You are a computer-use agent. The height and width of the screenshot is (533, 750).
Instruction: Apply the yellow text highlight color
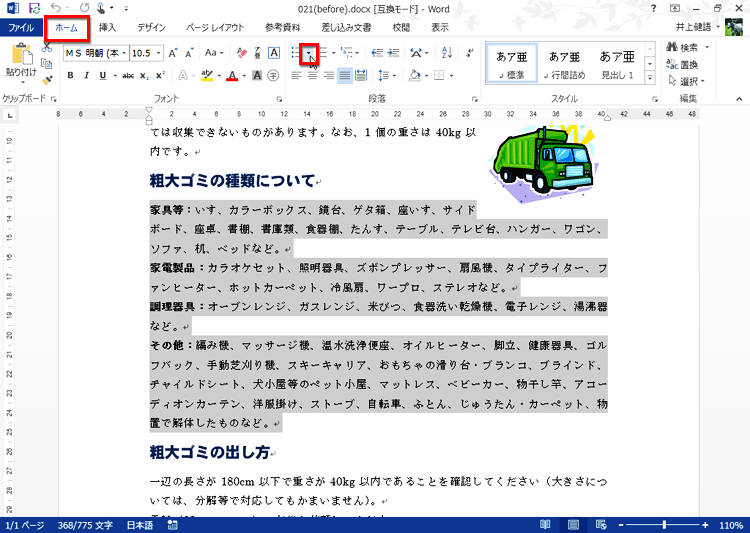click(207, 76)
